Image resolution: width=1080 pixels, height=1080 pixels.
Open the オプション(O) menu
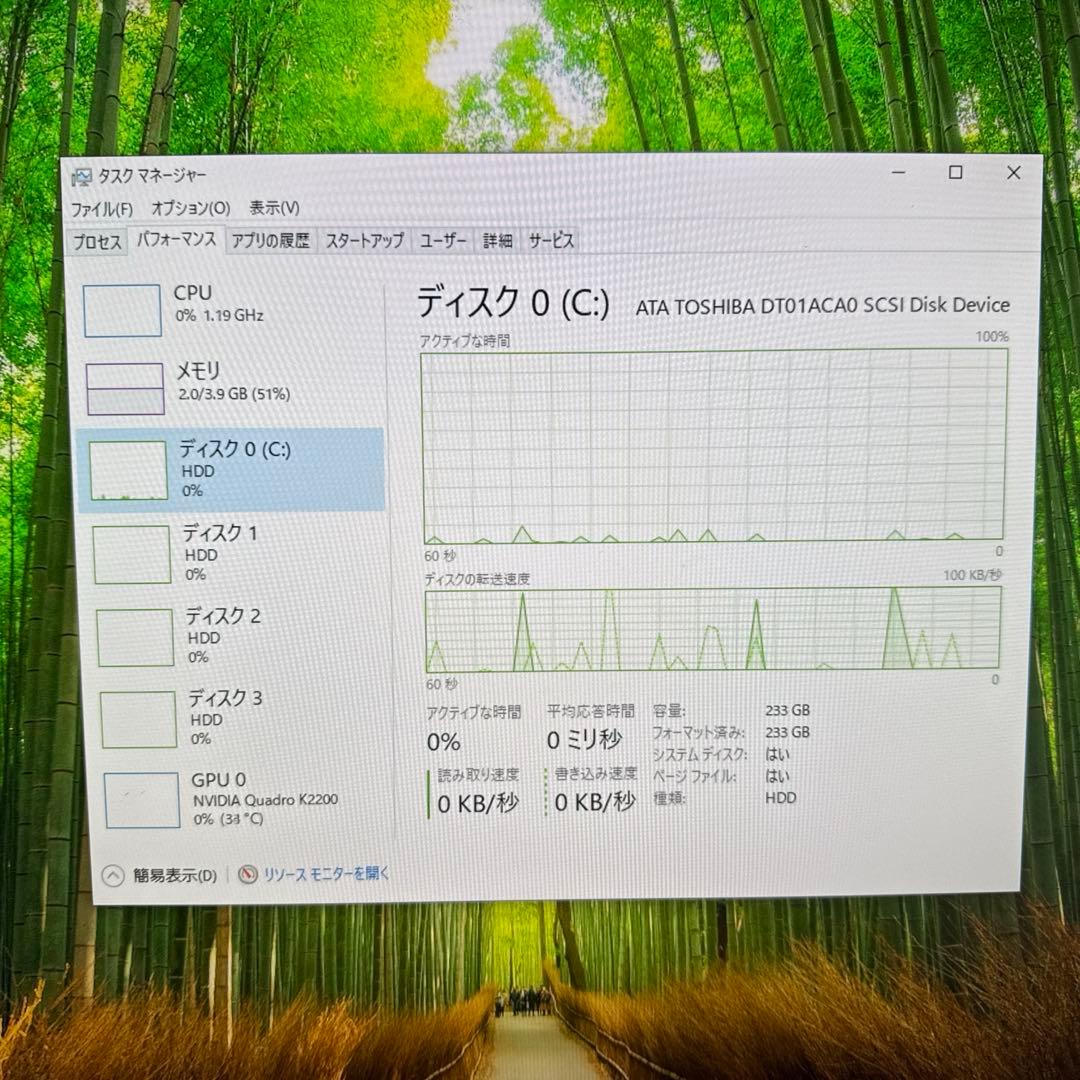click(x=190, y=209)
